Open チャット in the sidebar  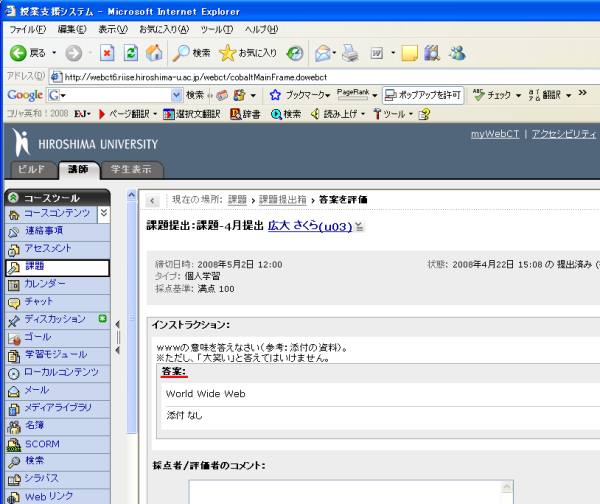(x=39, y=302)
